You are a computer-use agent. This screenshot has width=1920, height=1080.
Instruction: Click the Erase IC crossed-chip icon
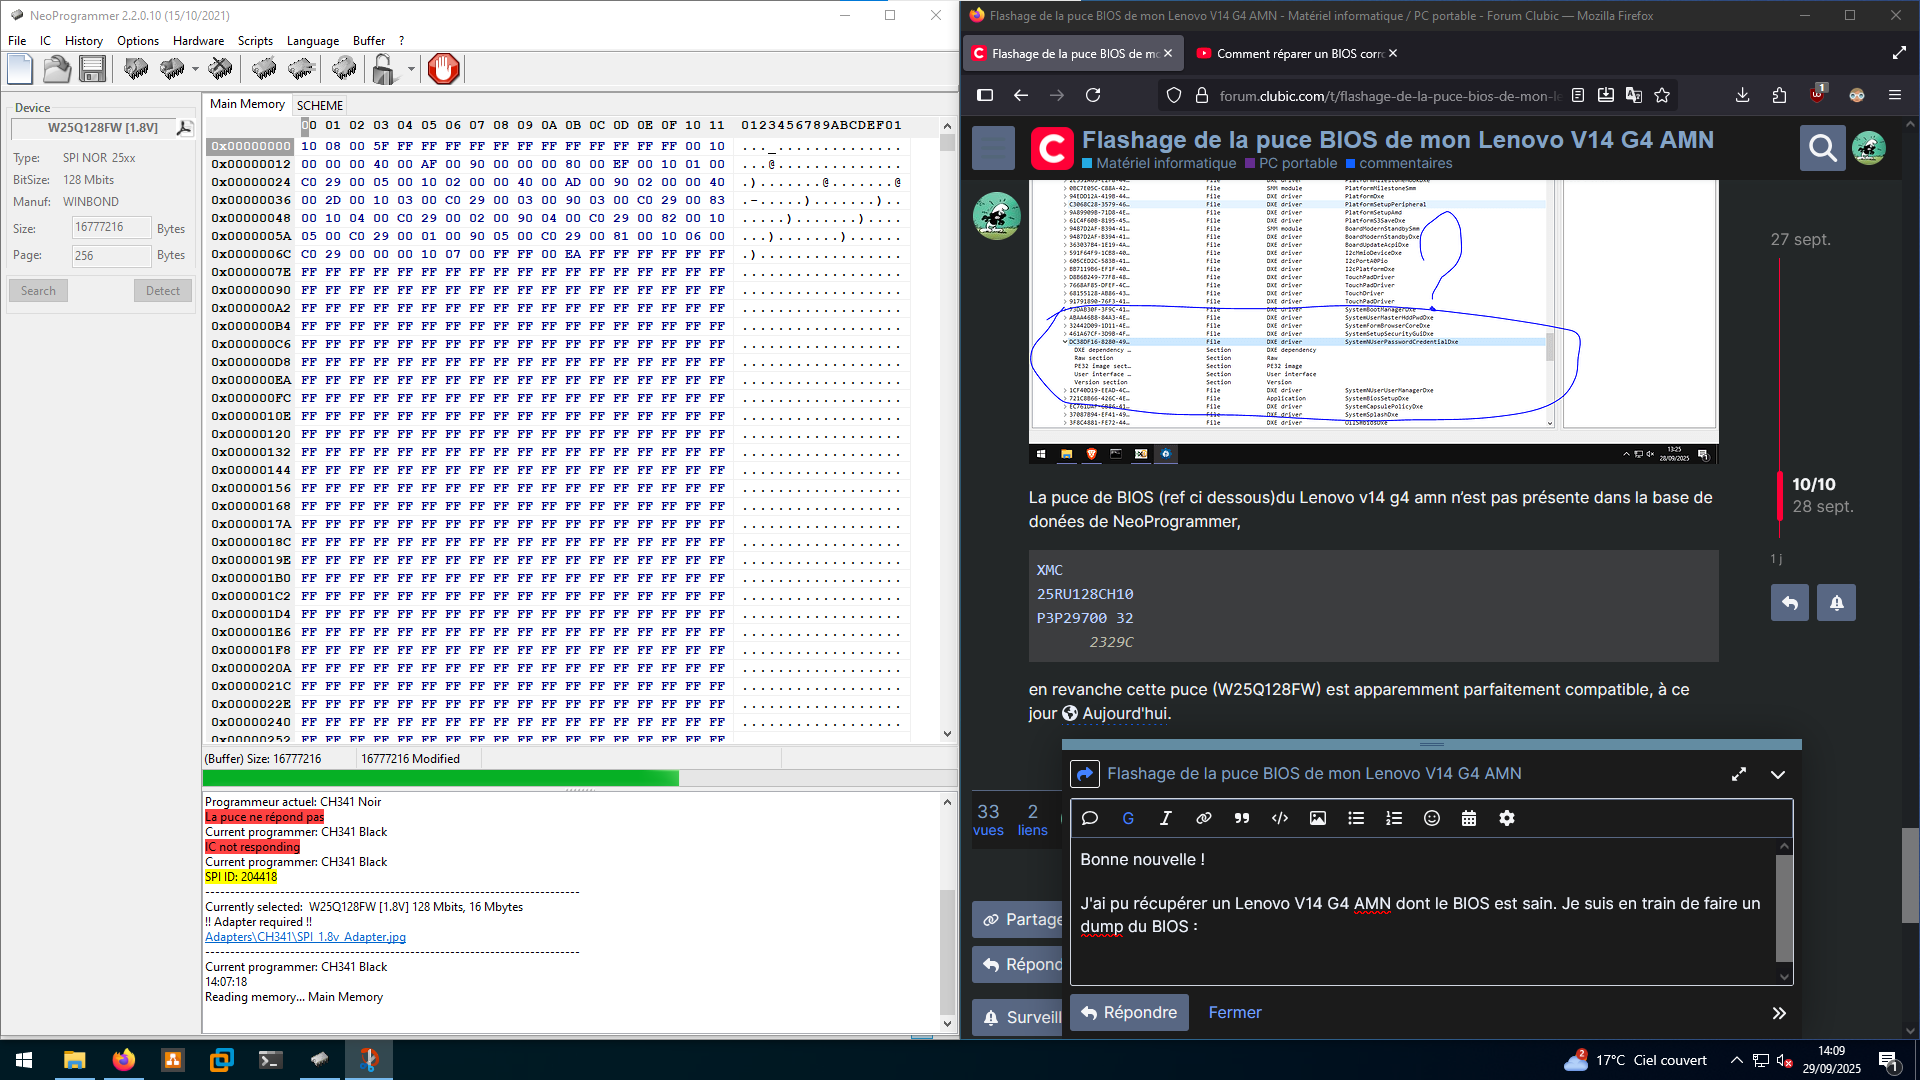tap(220, 69)
